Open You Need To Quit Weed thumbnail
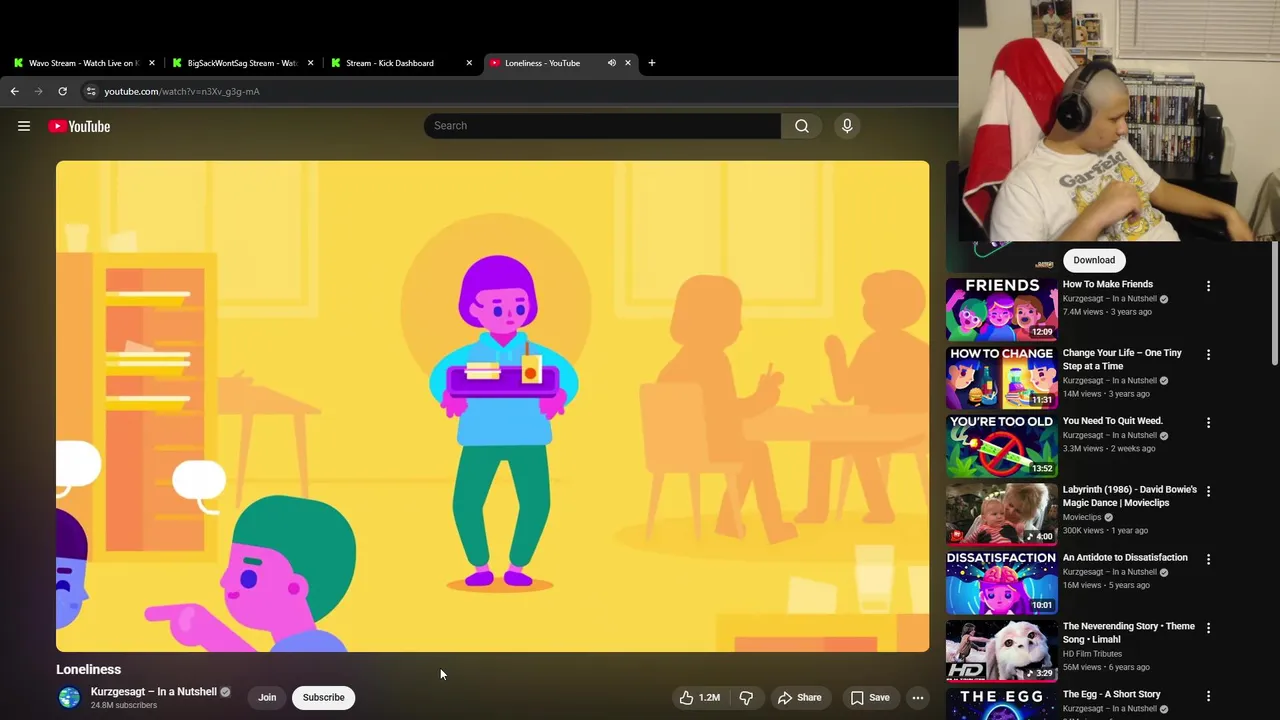Screen dimensions: 1280x720 tap(1001, 446)
